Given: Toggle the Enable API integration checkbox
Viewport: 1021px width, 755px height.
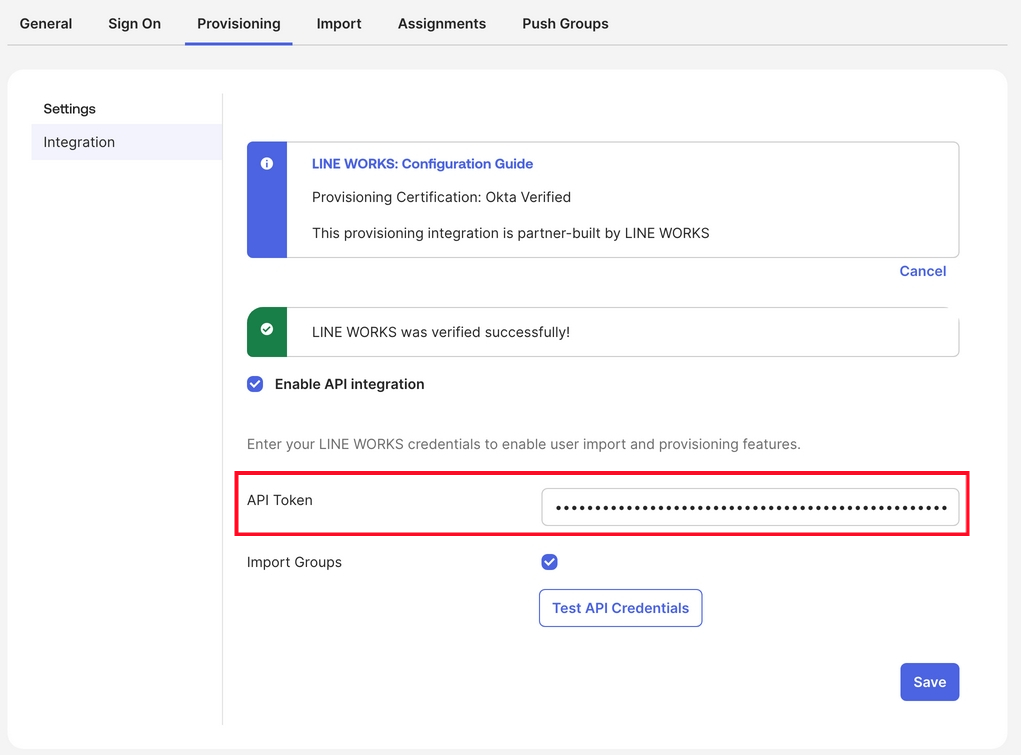Looking at the screenshot, I should point(255,384).
